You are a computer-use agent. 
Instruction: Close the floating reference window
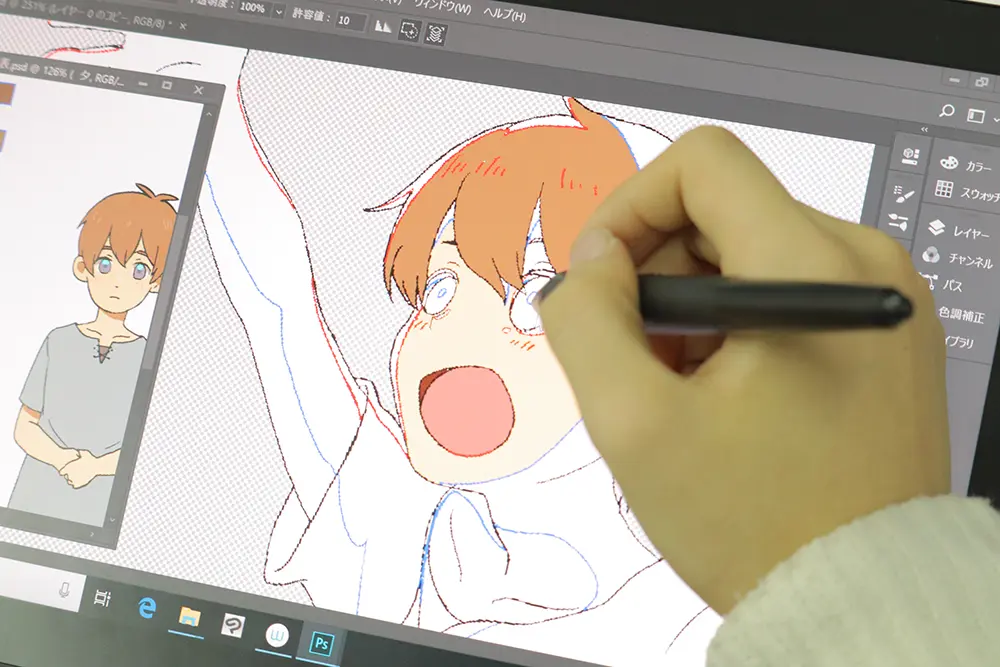coord(198,90)
